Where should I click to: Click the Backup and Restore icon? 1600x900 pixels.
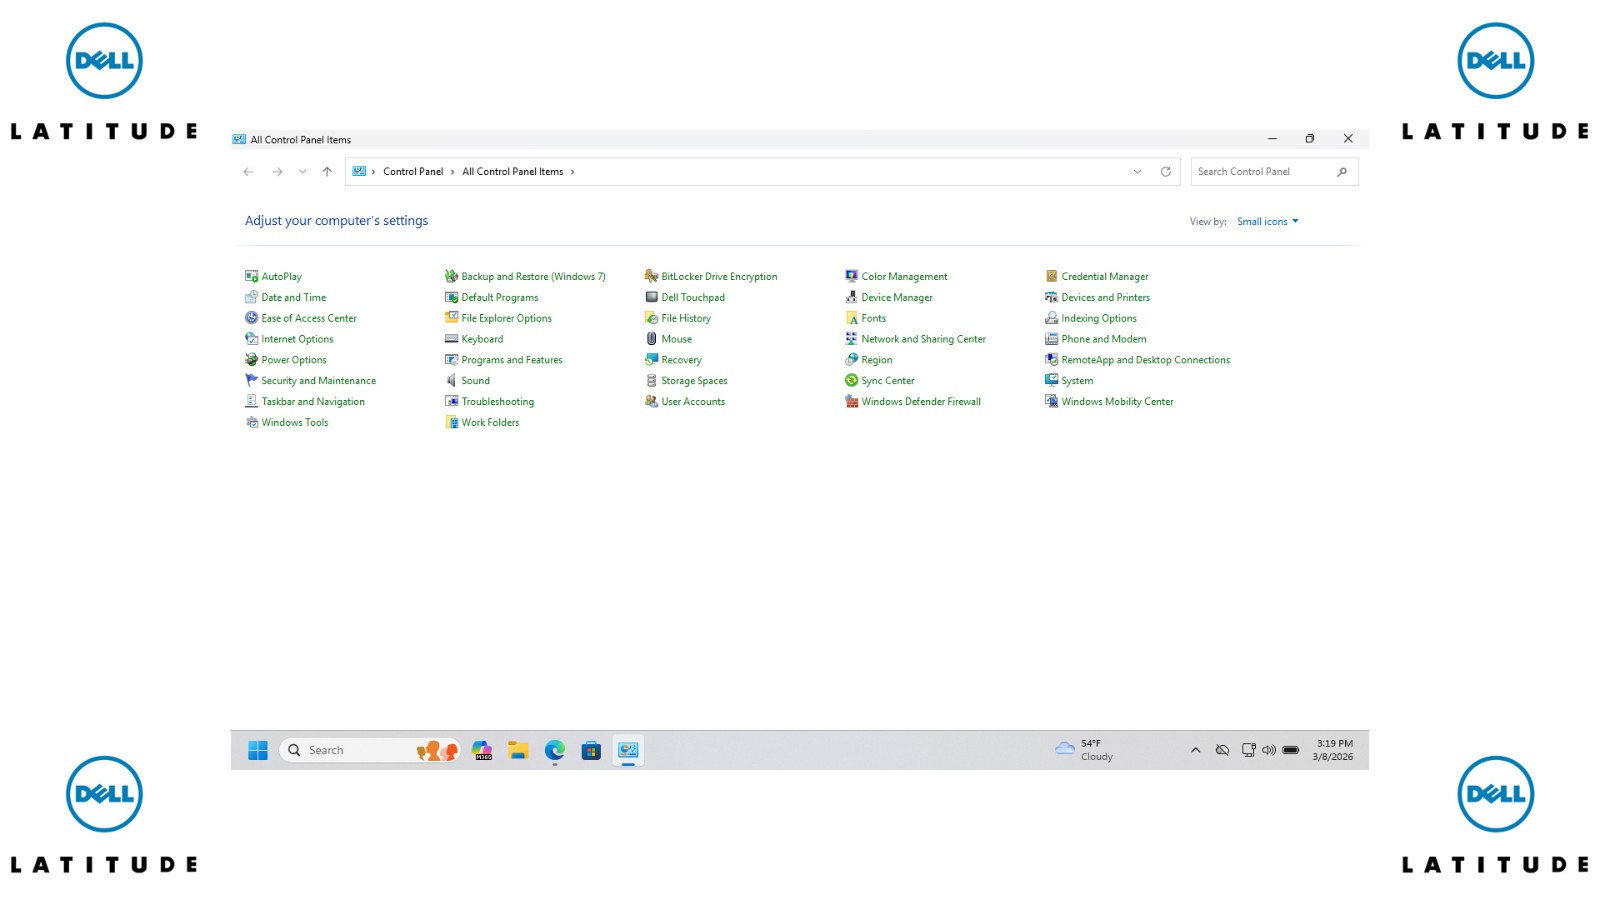452,276
